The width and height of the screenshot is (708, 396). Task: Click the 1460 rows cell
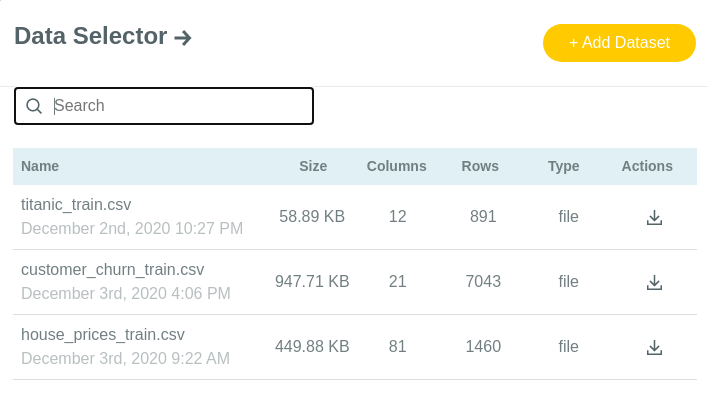(483, 346)
